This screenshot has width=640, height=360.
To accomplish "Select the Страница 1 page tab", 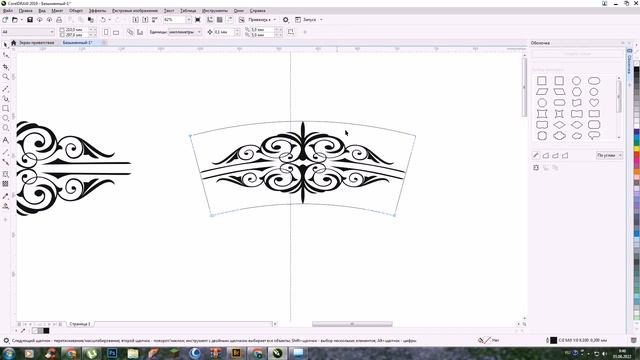I will (80, 324).
